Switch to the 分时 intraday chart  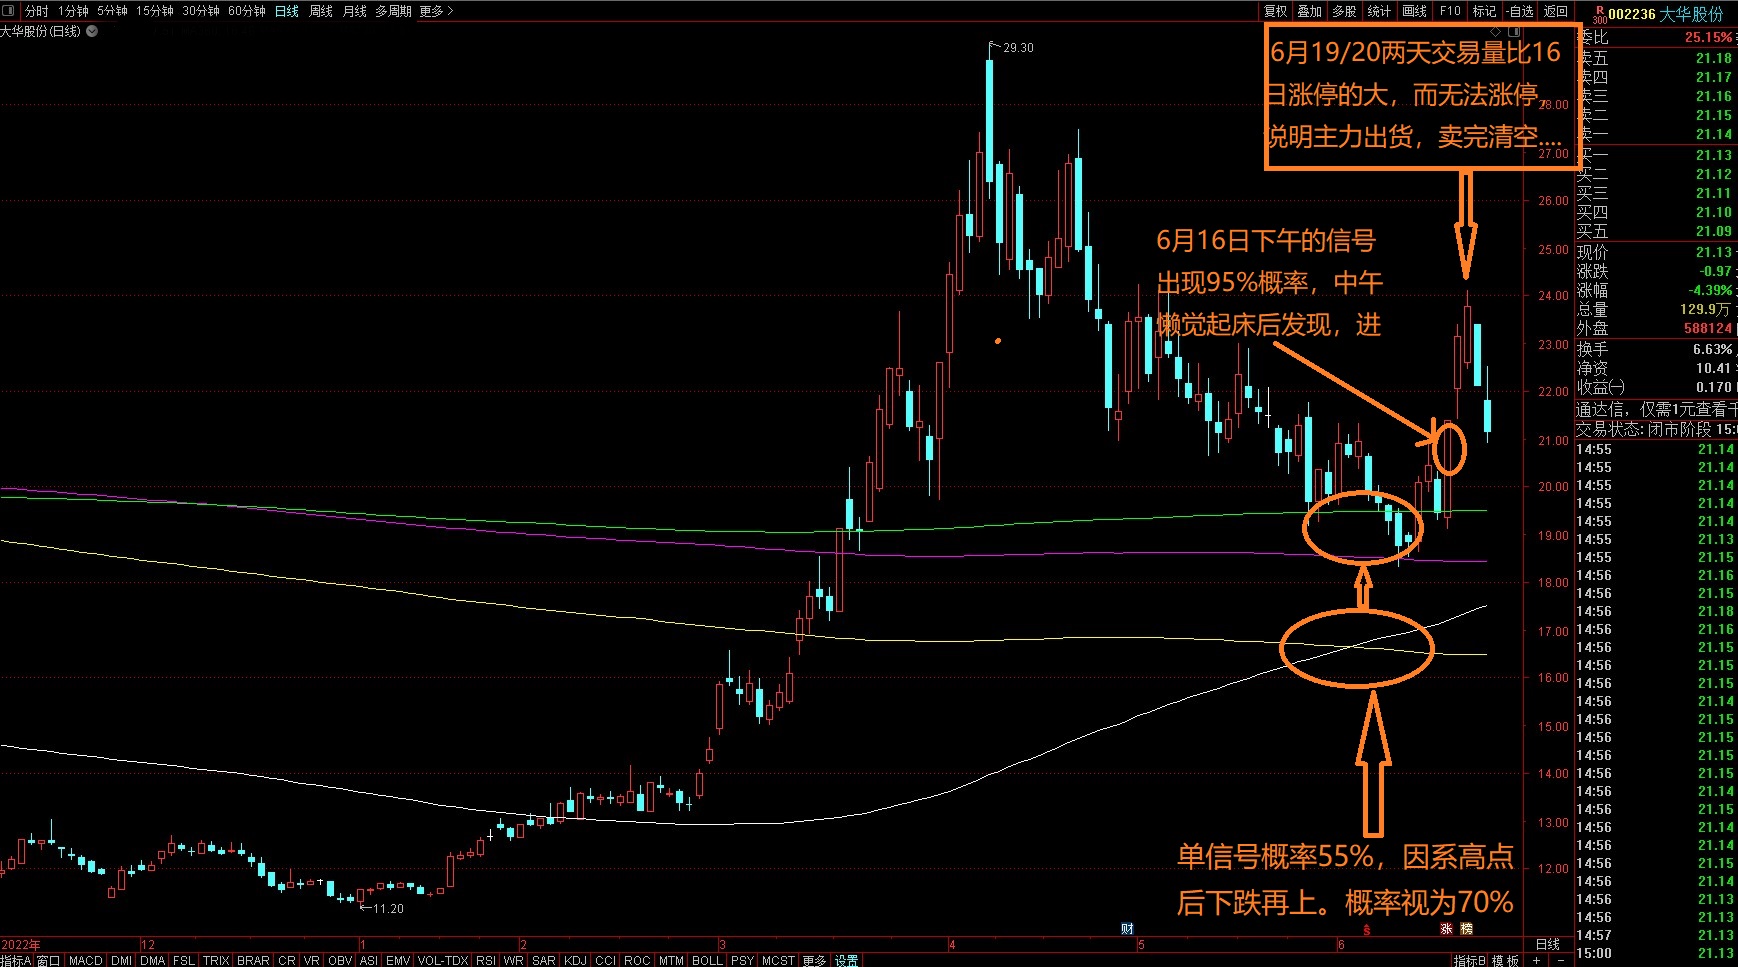pos(36,11)
